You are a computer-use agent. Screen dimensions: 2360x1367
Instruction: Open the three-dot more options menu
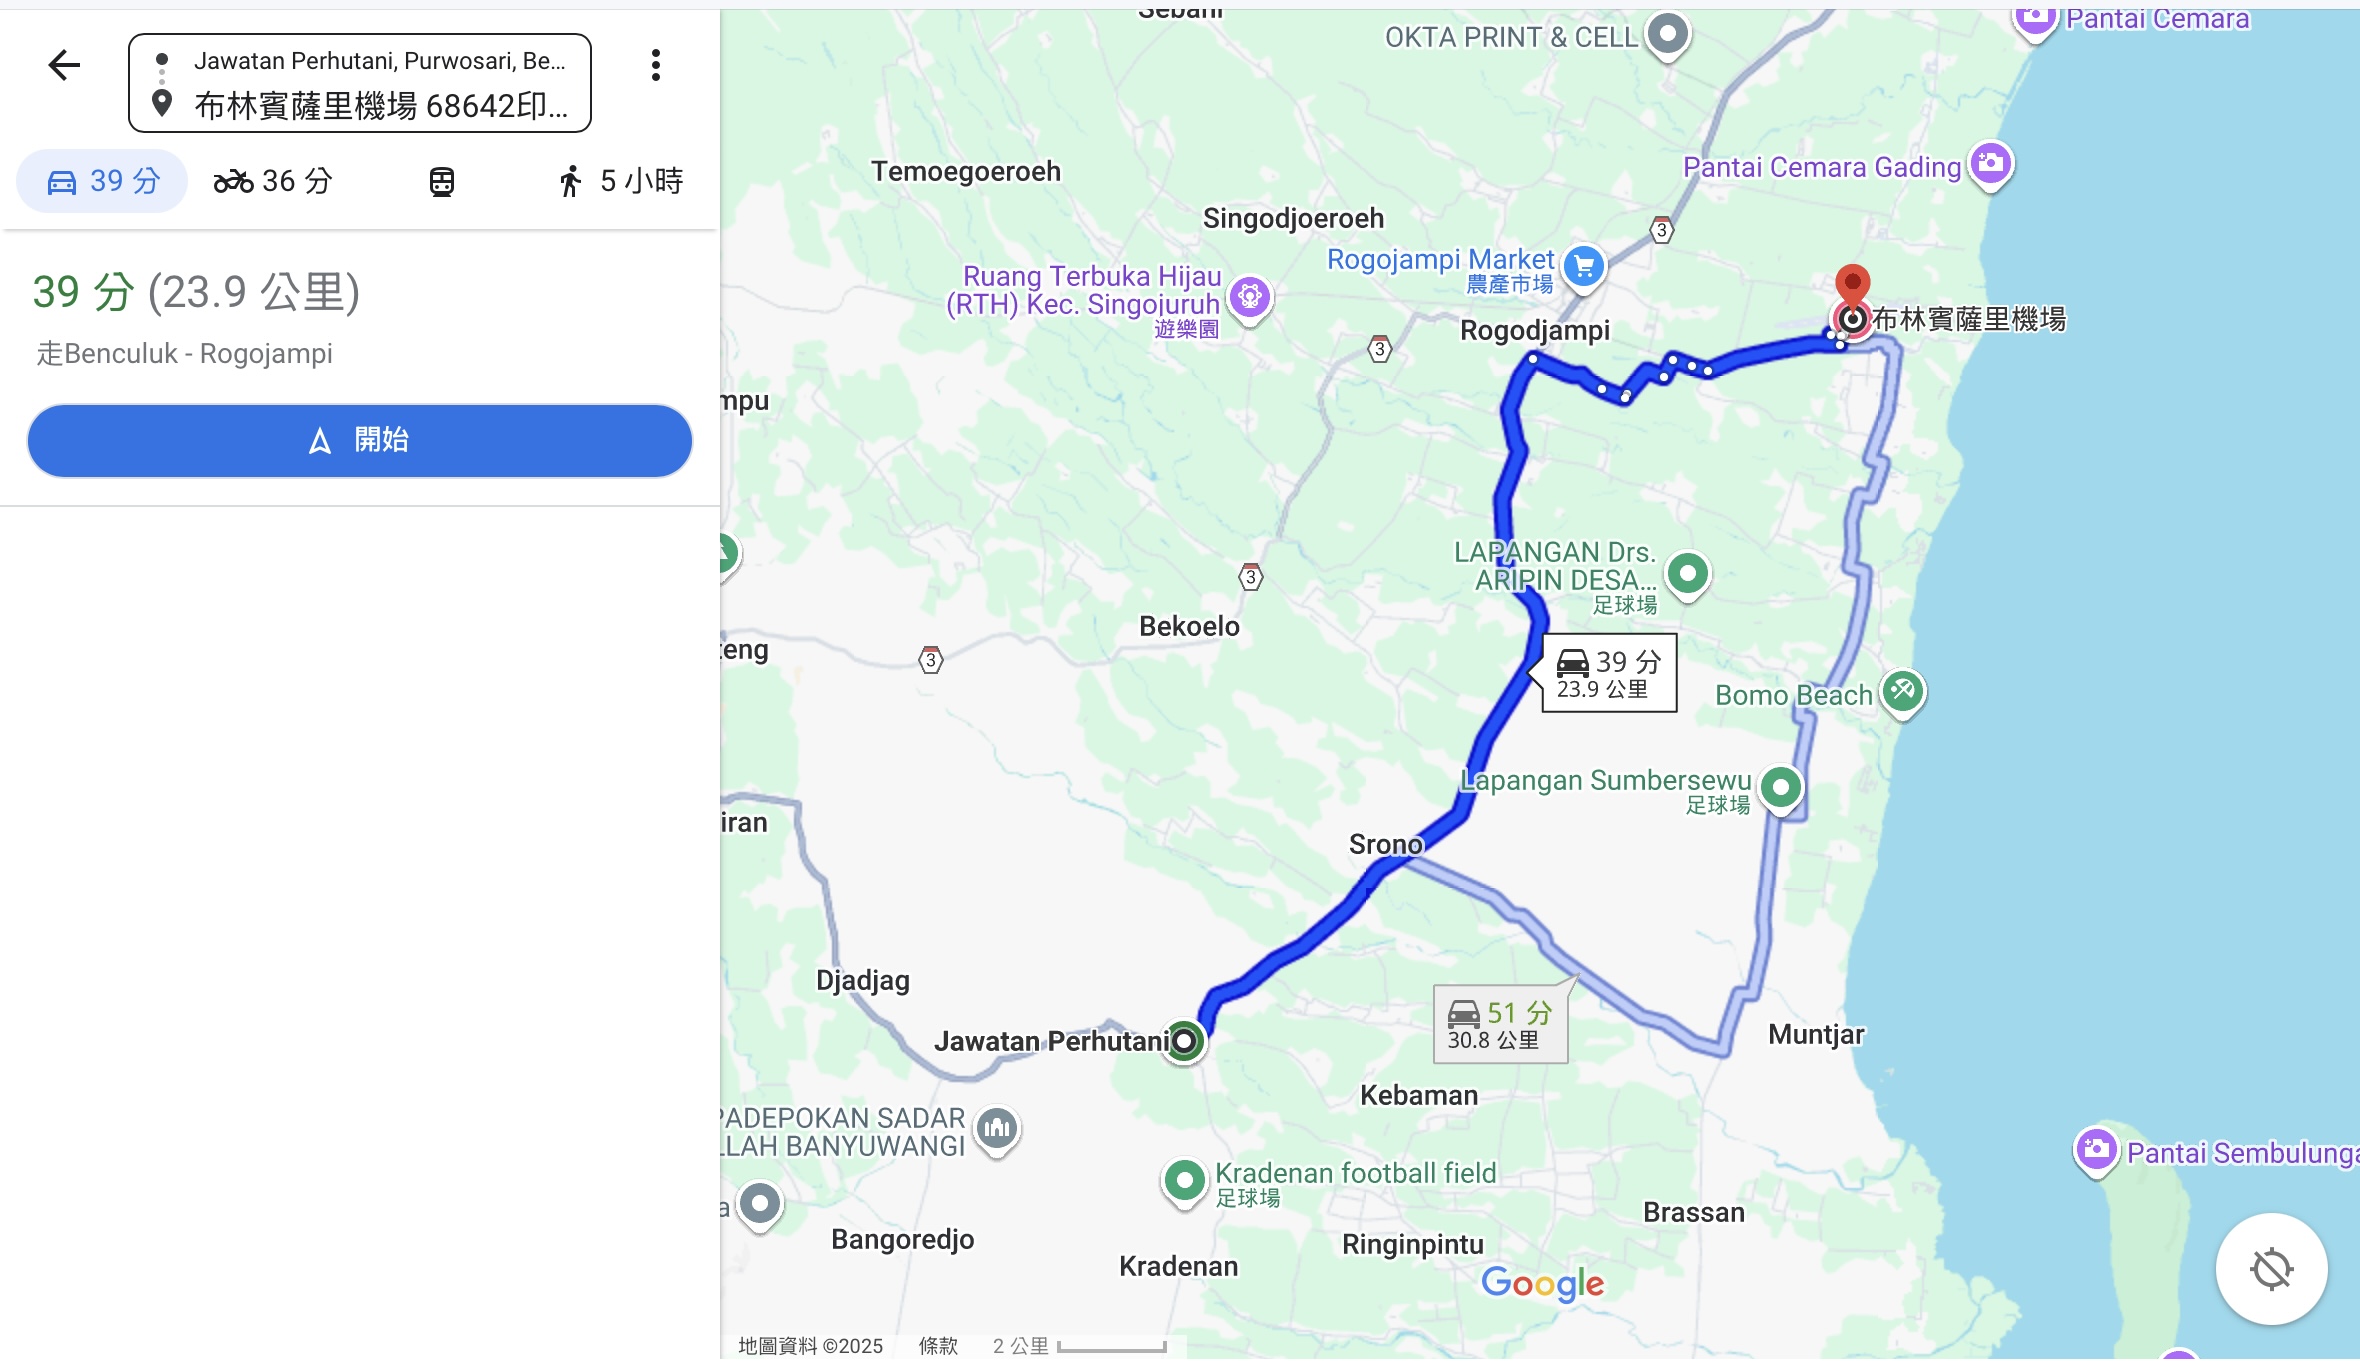point(656,66)
